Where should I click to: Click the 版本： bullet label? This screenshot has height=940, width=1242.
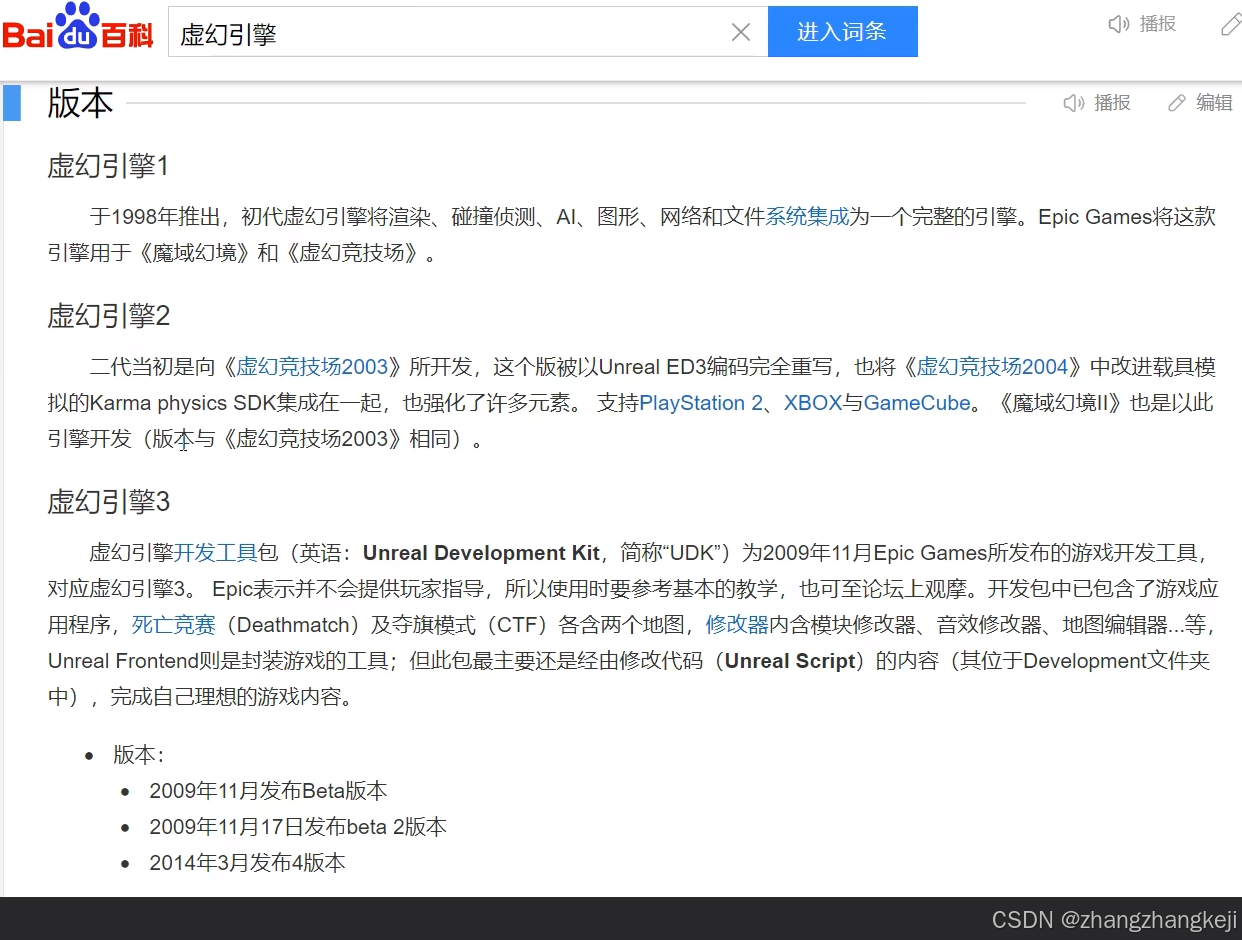point(139,755)
